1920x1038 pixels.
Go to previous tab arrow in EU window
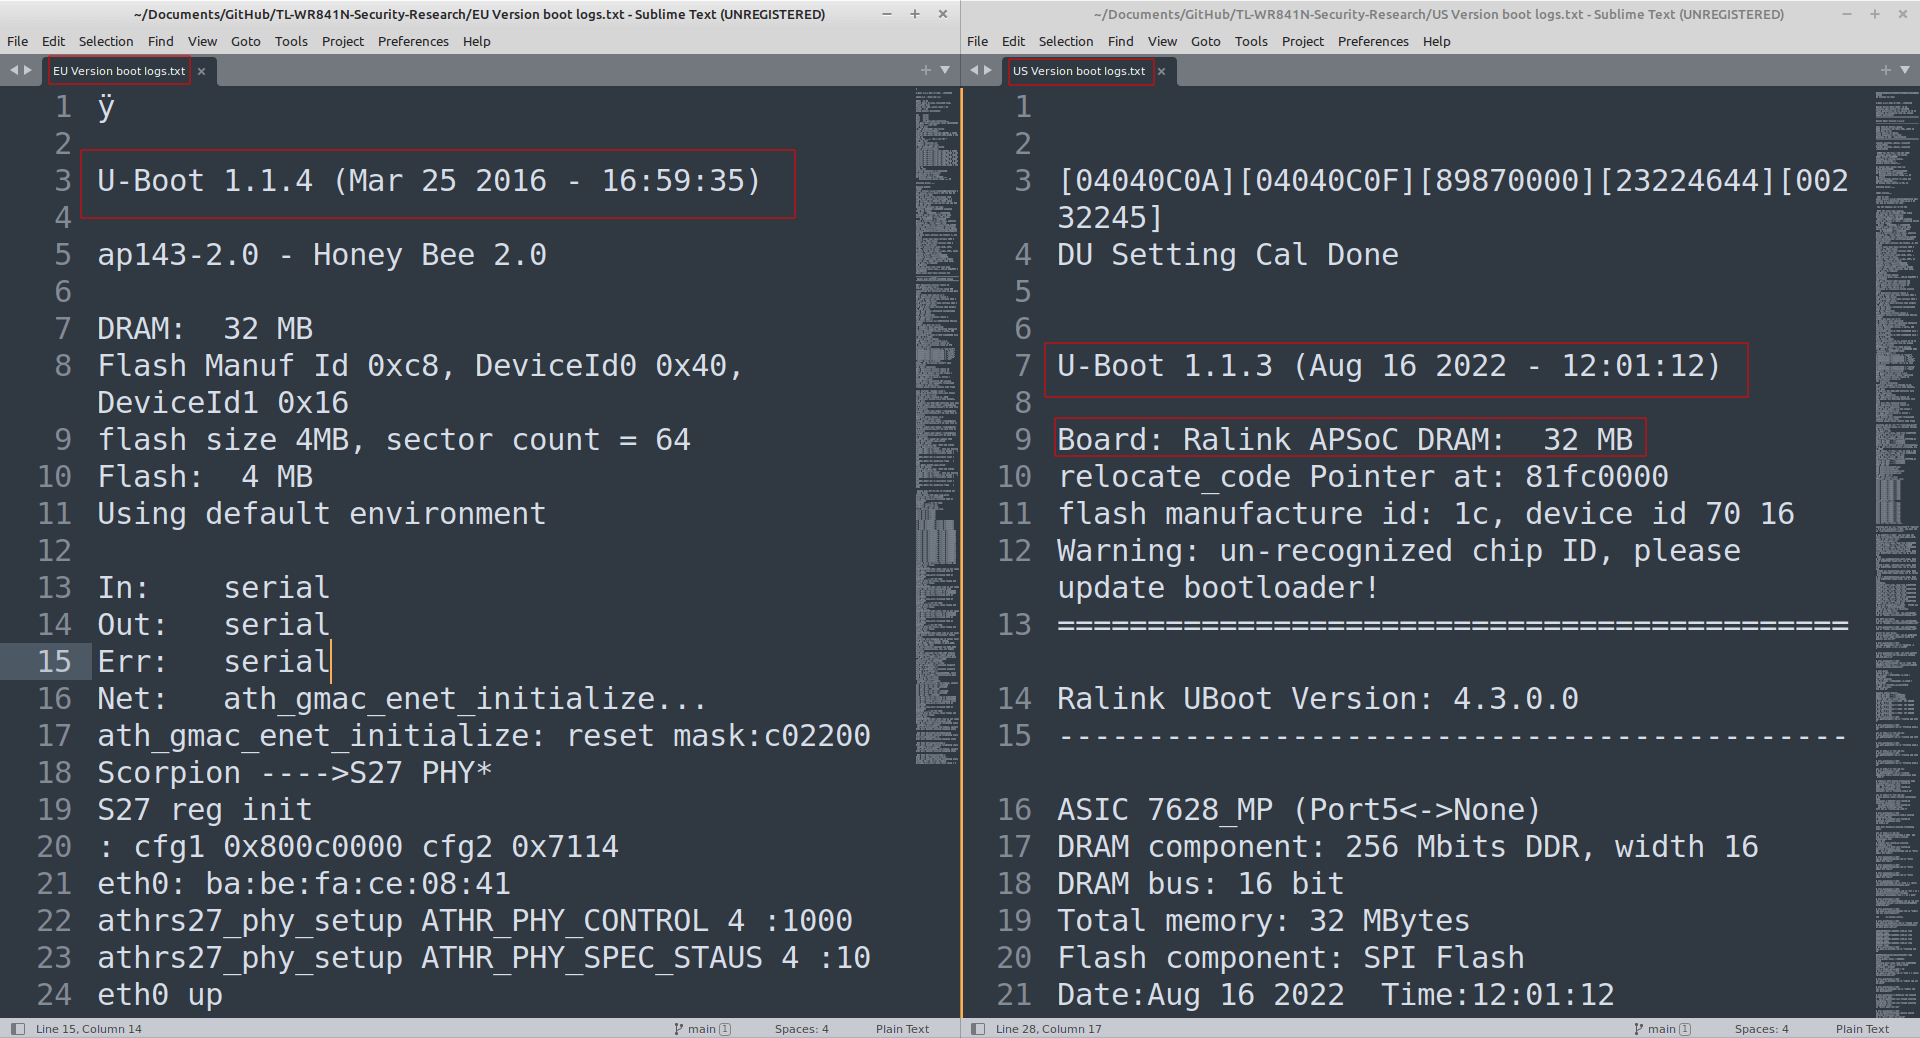(14, 70)
